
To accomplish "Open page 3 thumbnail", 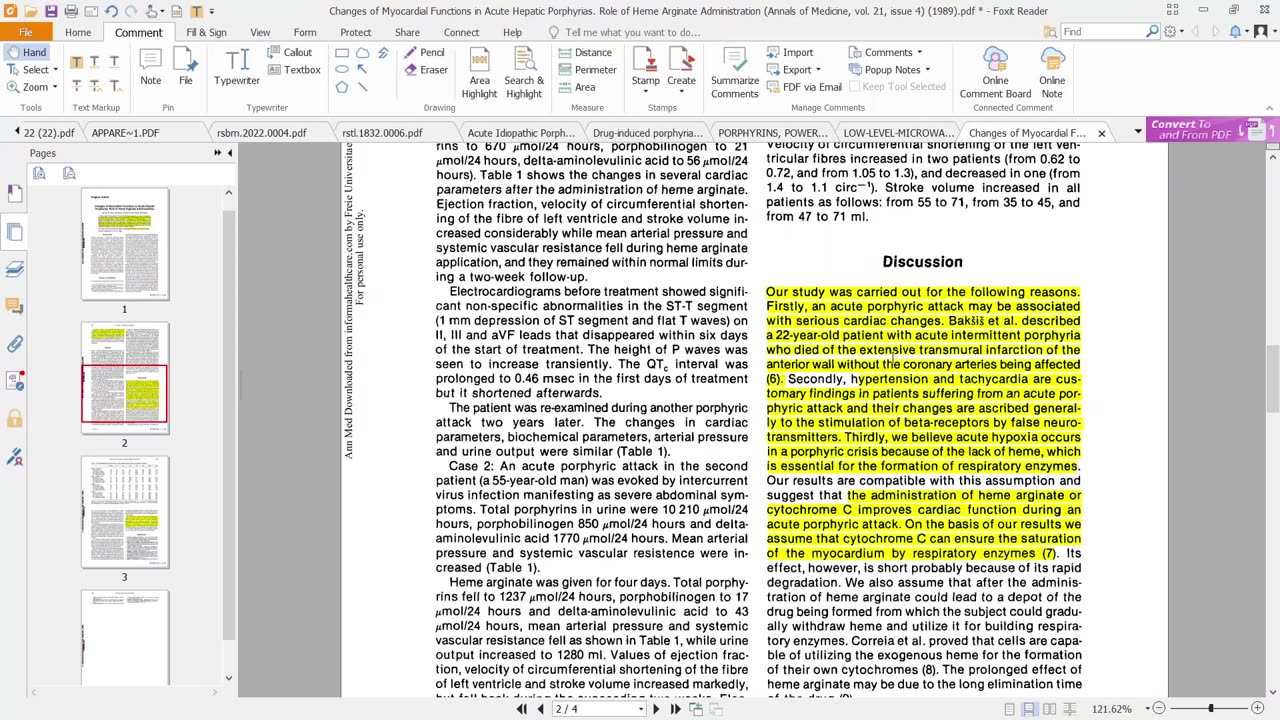I will [x=125, y=512].
